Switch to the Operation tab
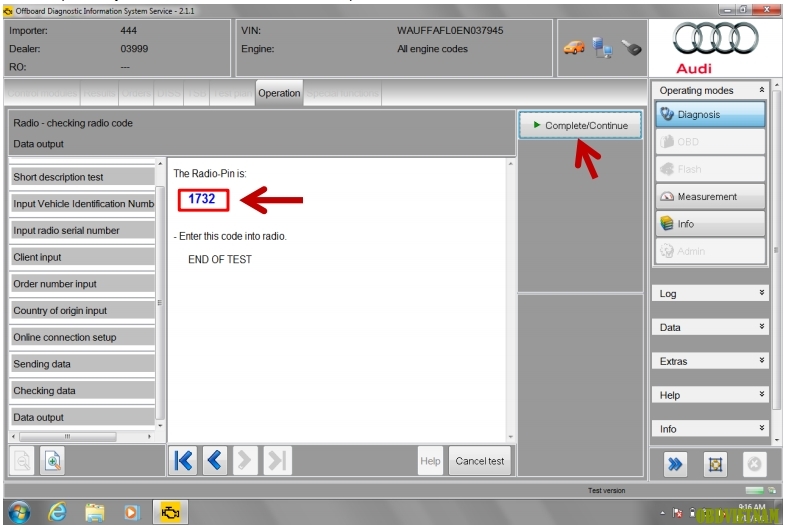786x527 pixels. (x=279, y=93)
